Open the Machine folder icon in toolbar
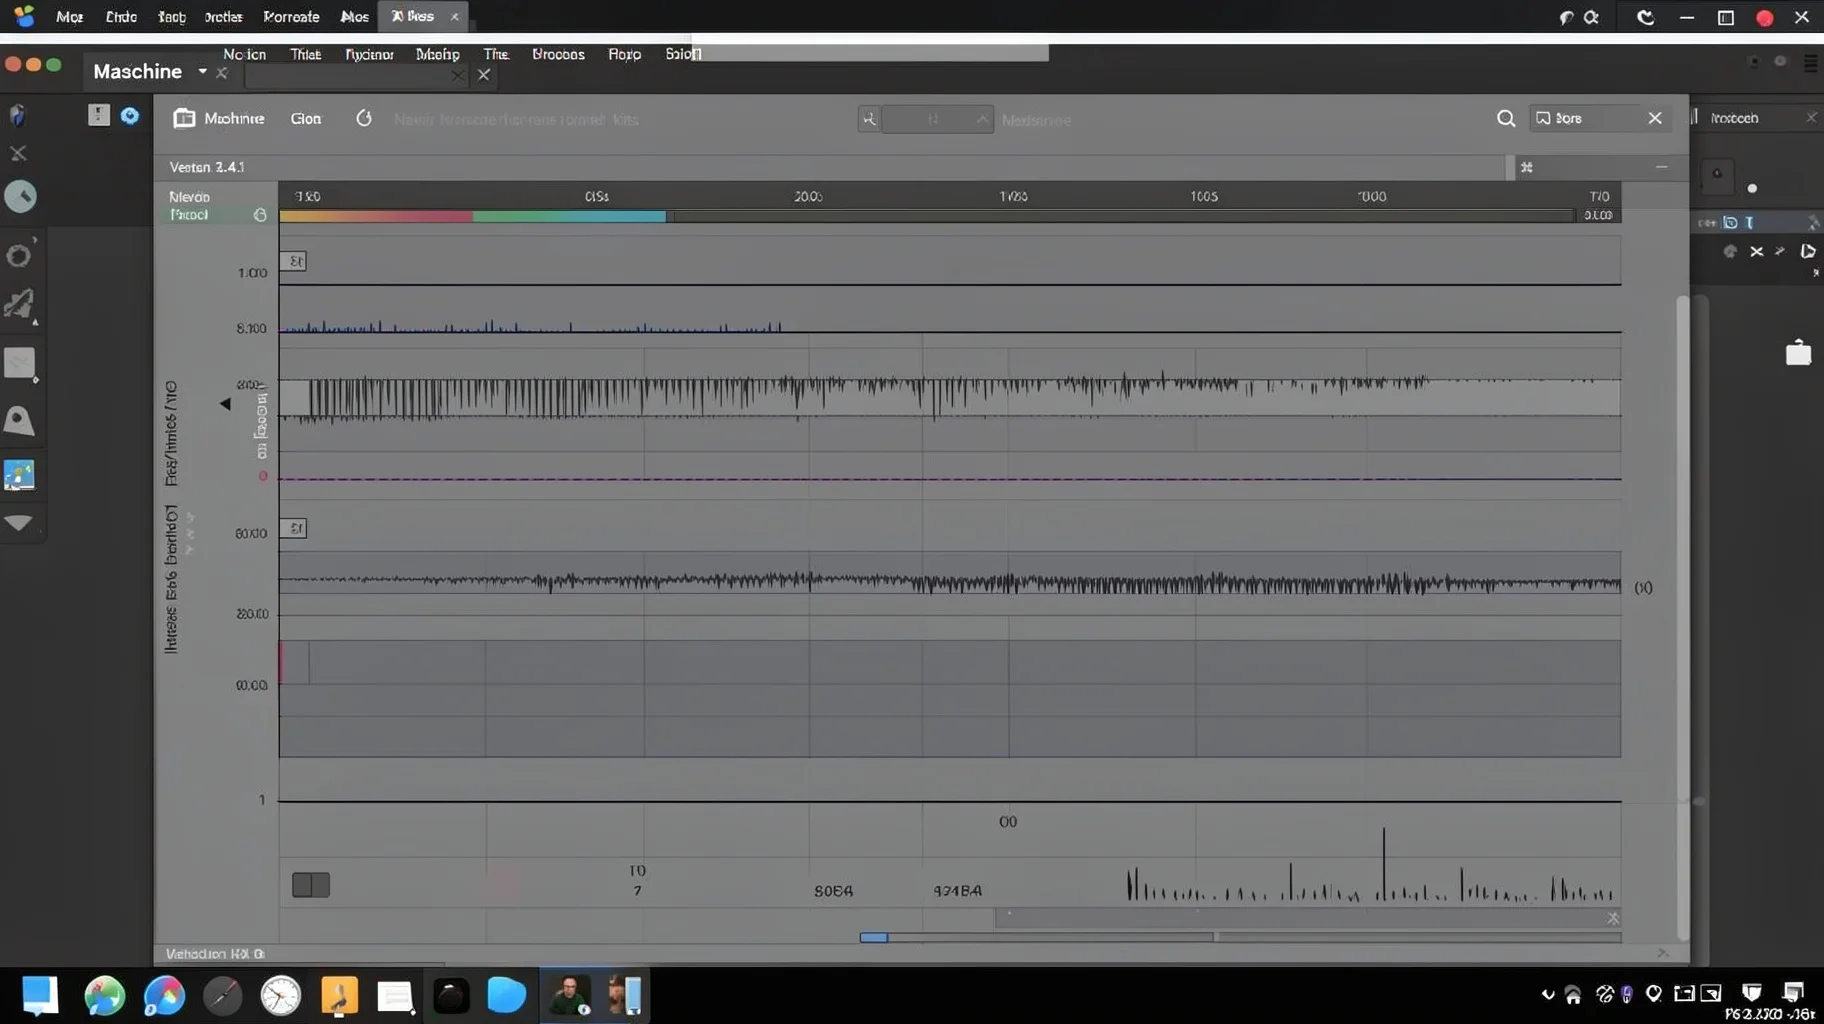1824x1024 pixels. point(184,118)
